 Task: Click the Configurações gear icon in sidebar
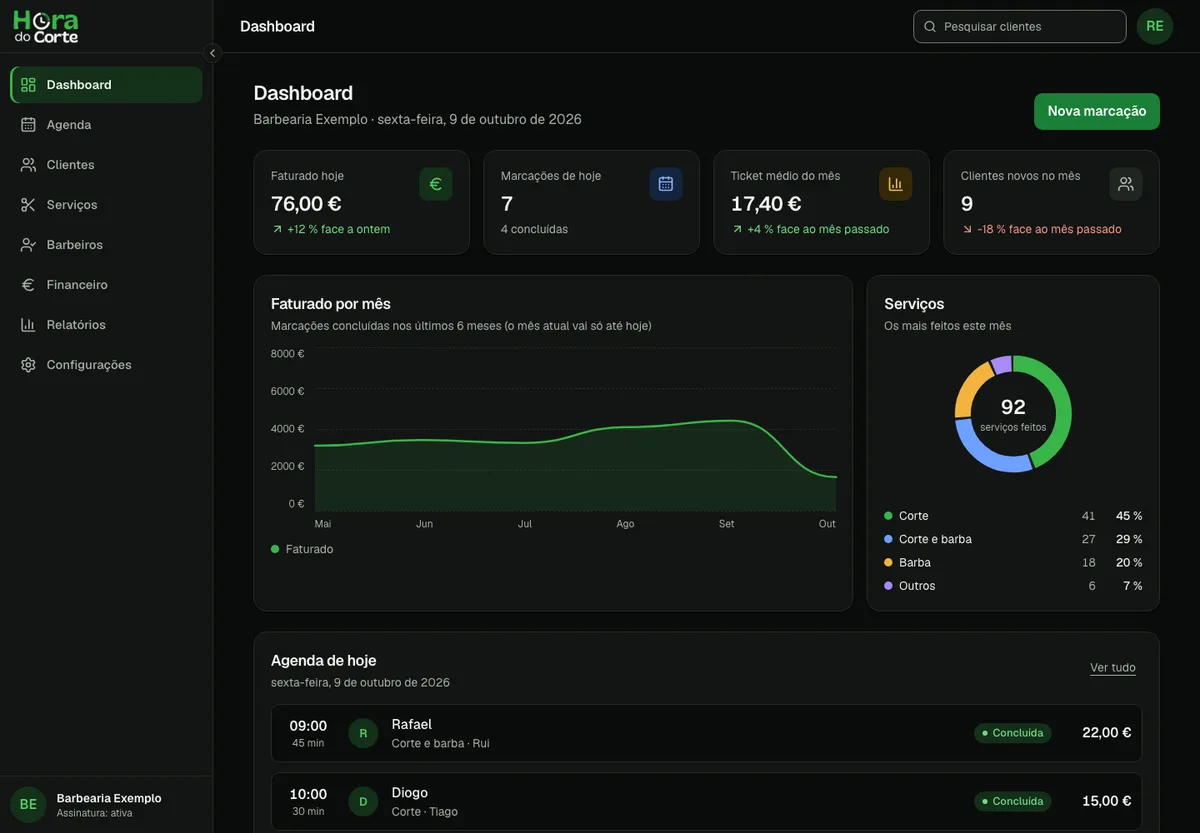(28, 365)
